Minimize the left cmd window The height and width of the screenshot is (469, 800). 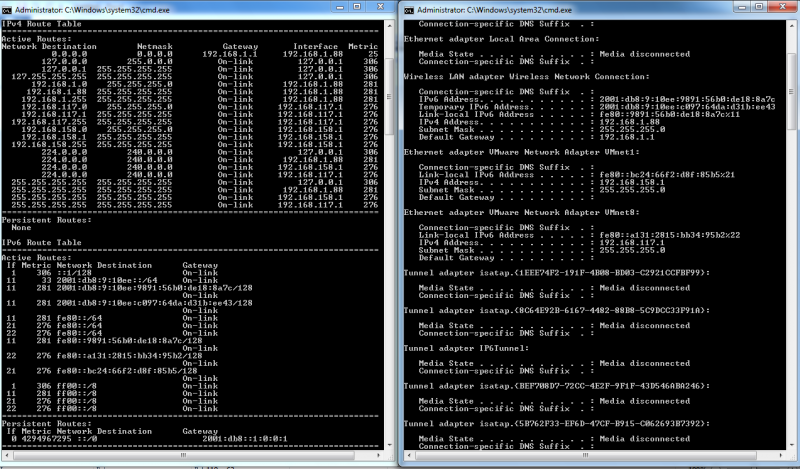coord(340,7)
